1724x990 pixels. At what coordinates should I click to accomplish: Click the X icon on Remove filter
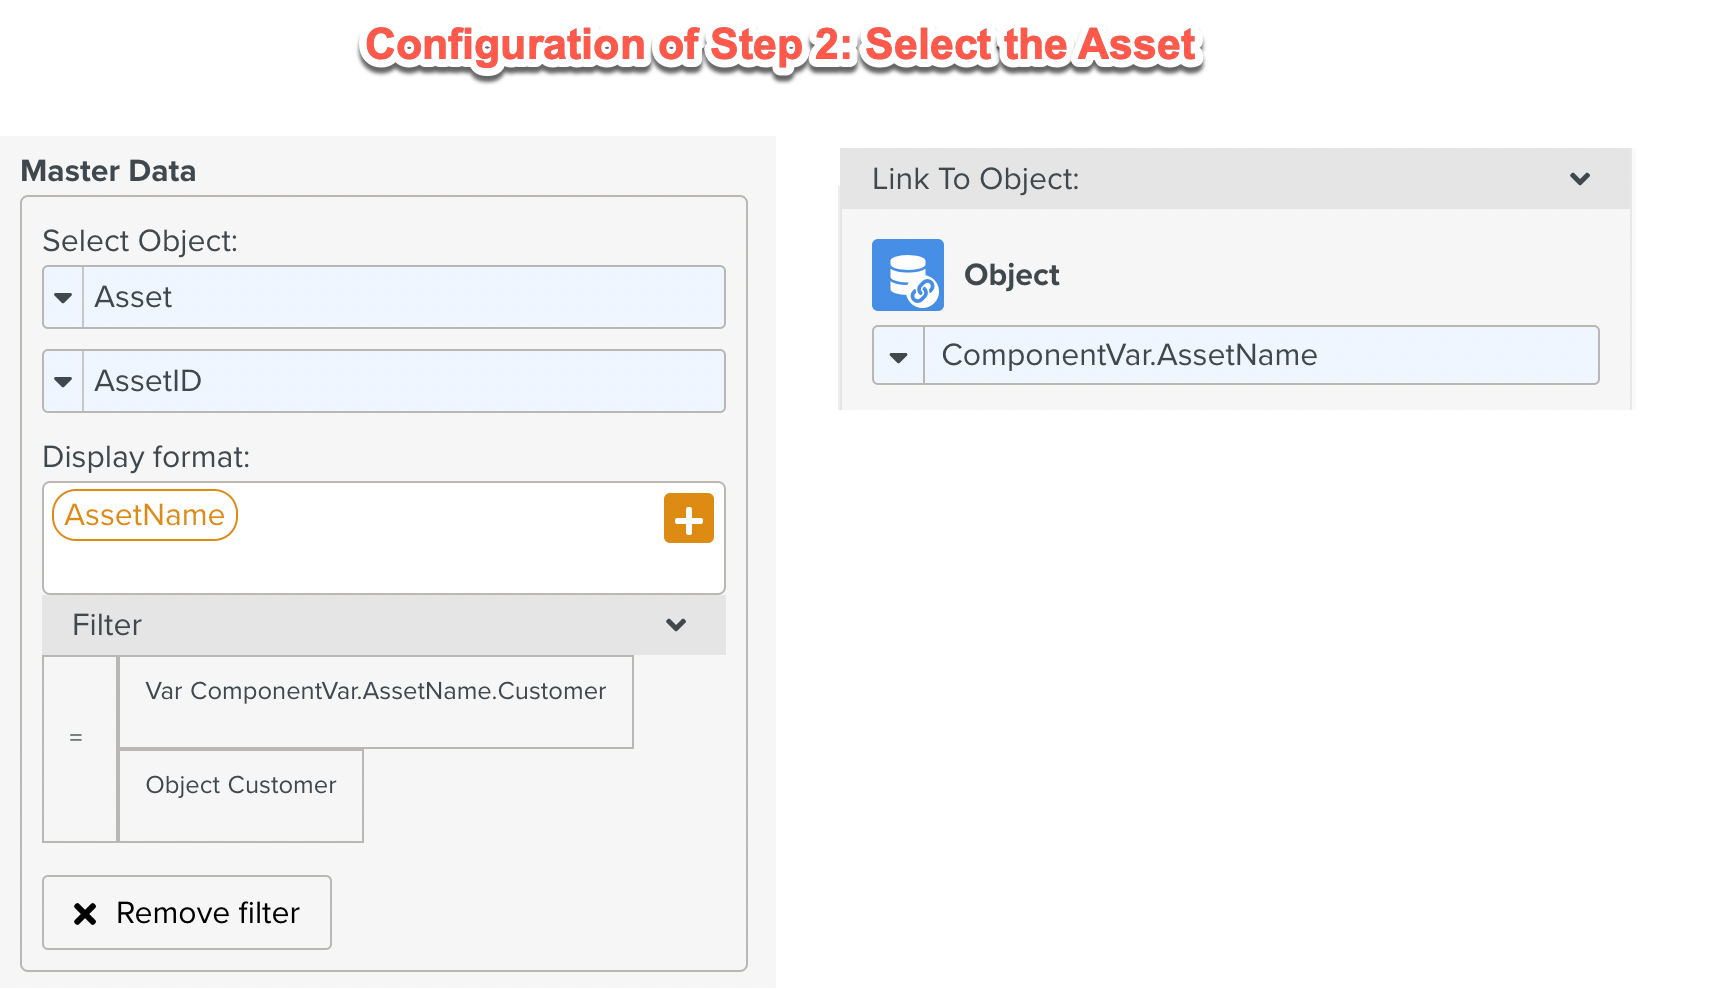(x=85, y=913)
